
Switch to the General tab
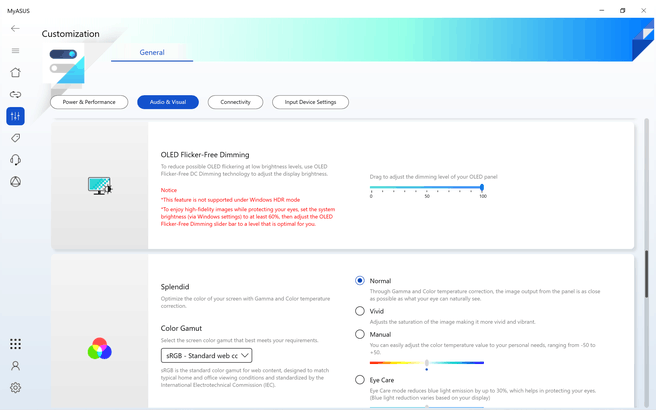coord(152,52)
